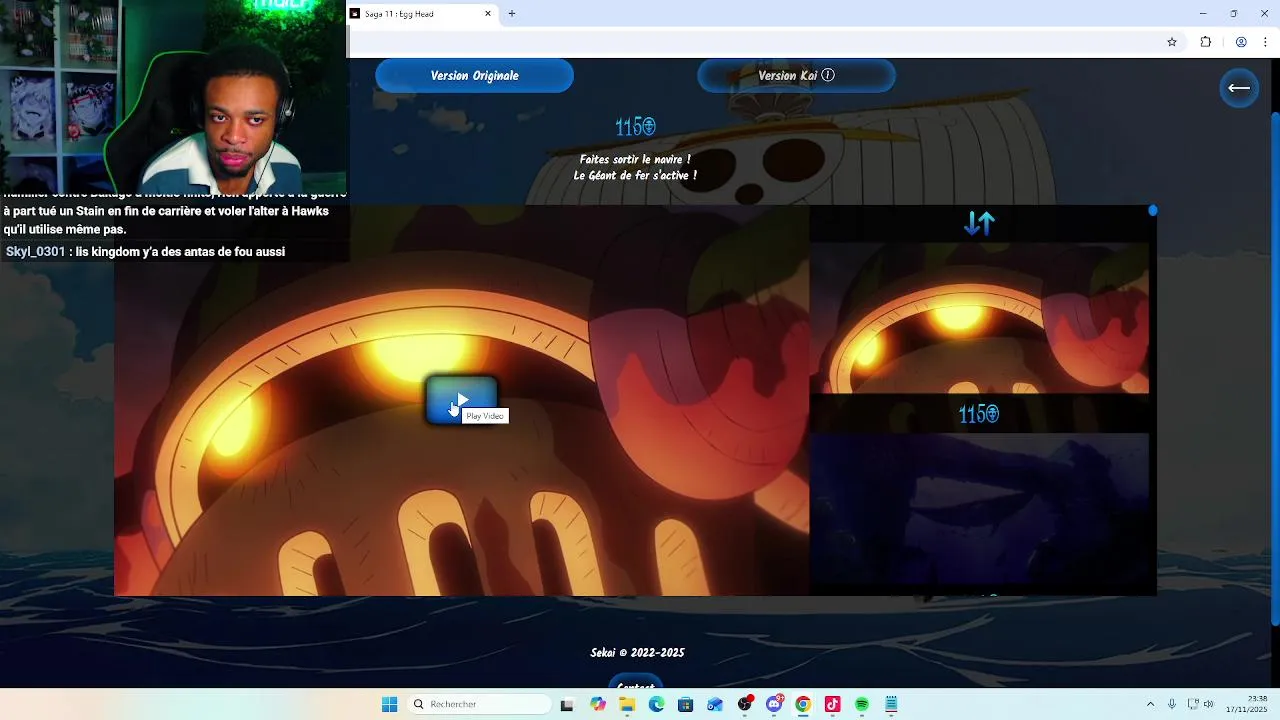Open the top playlist thumbnail with the glowing ring
This screenshot has width=1280, height=720.
coord(979,318)
